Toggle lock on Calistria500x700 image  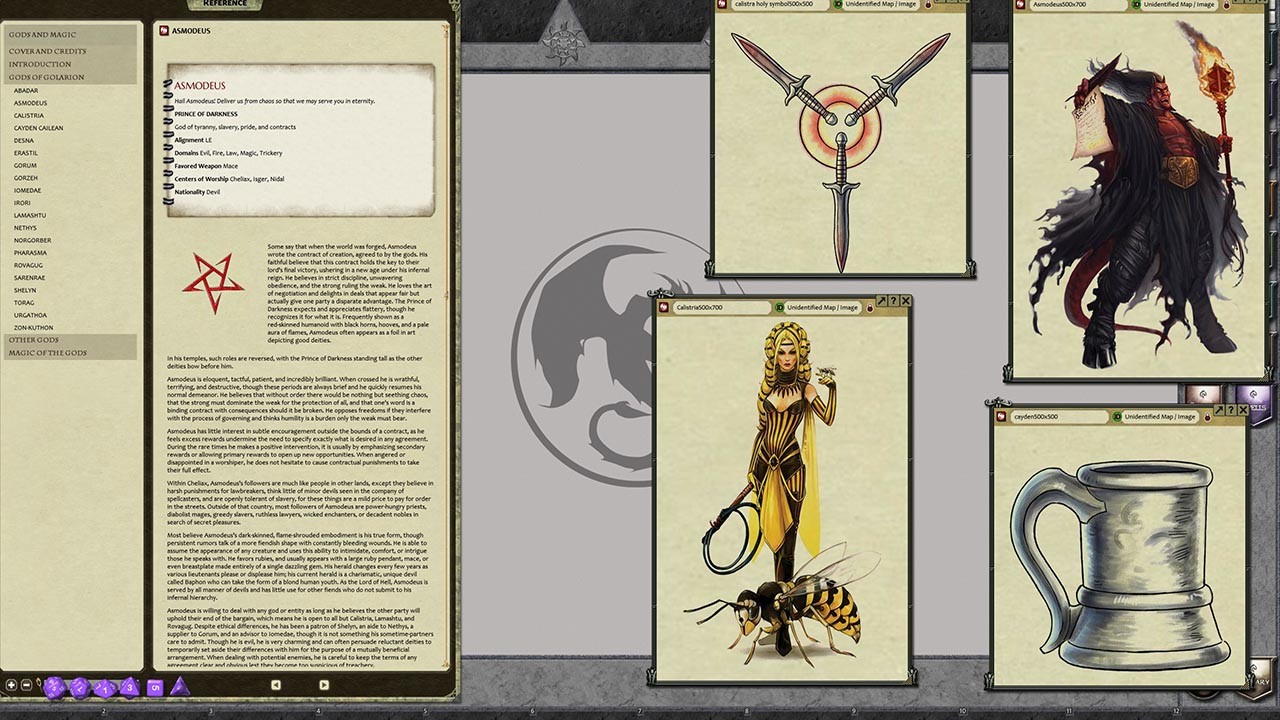[x=870, y=308]
